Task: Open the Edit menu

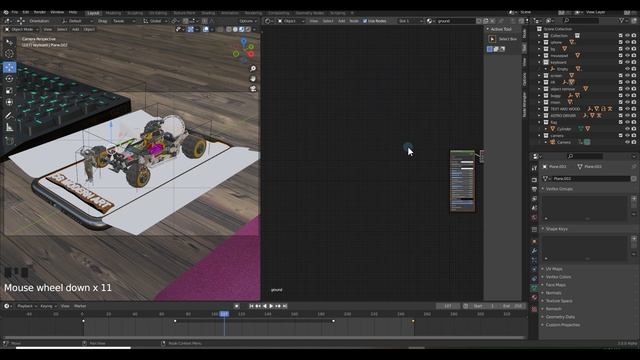Action: click(x=26, y=12)
